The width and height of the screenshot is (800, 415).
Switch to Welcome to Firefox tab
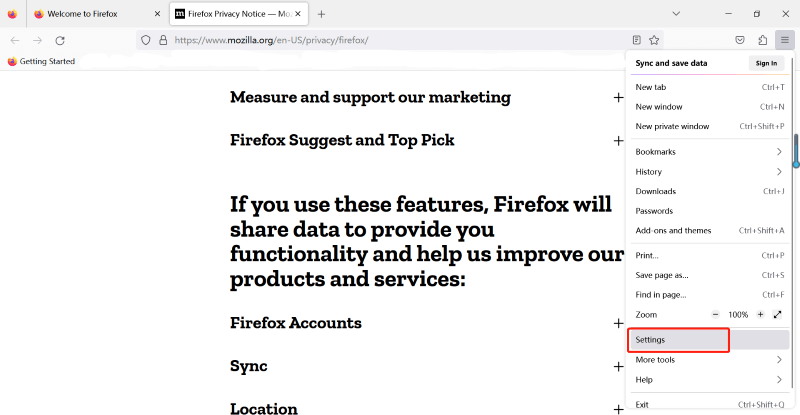(97, 14)
